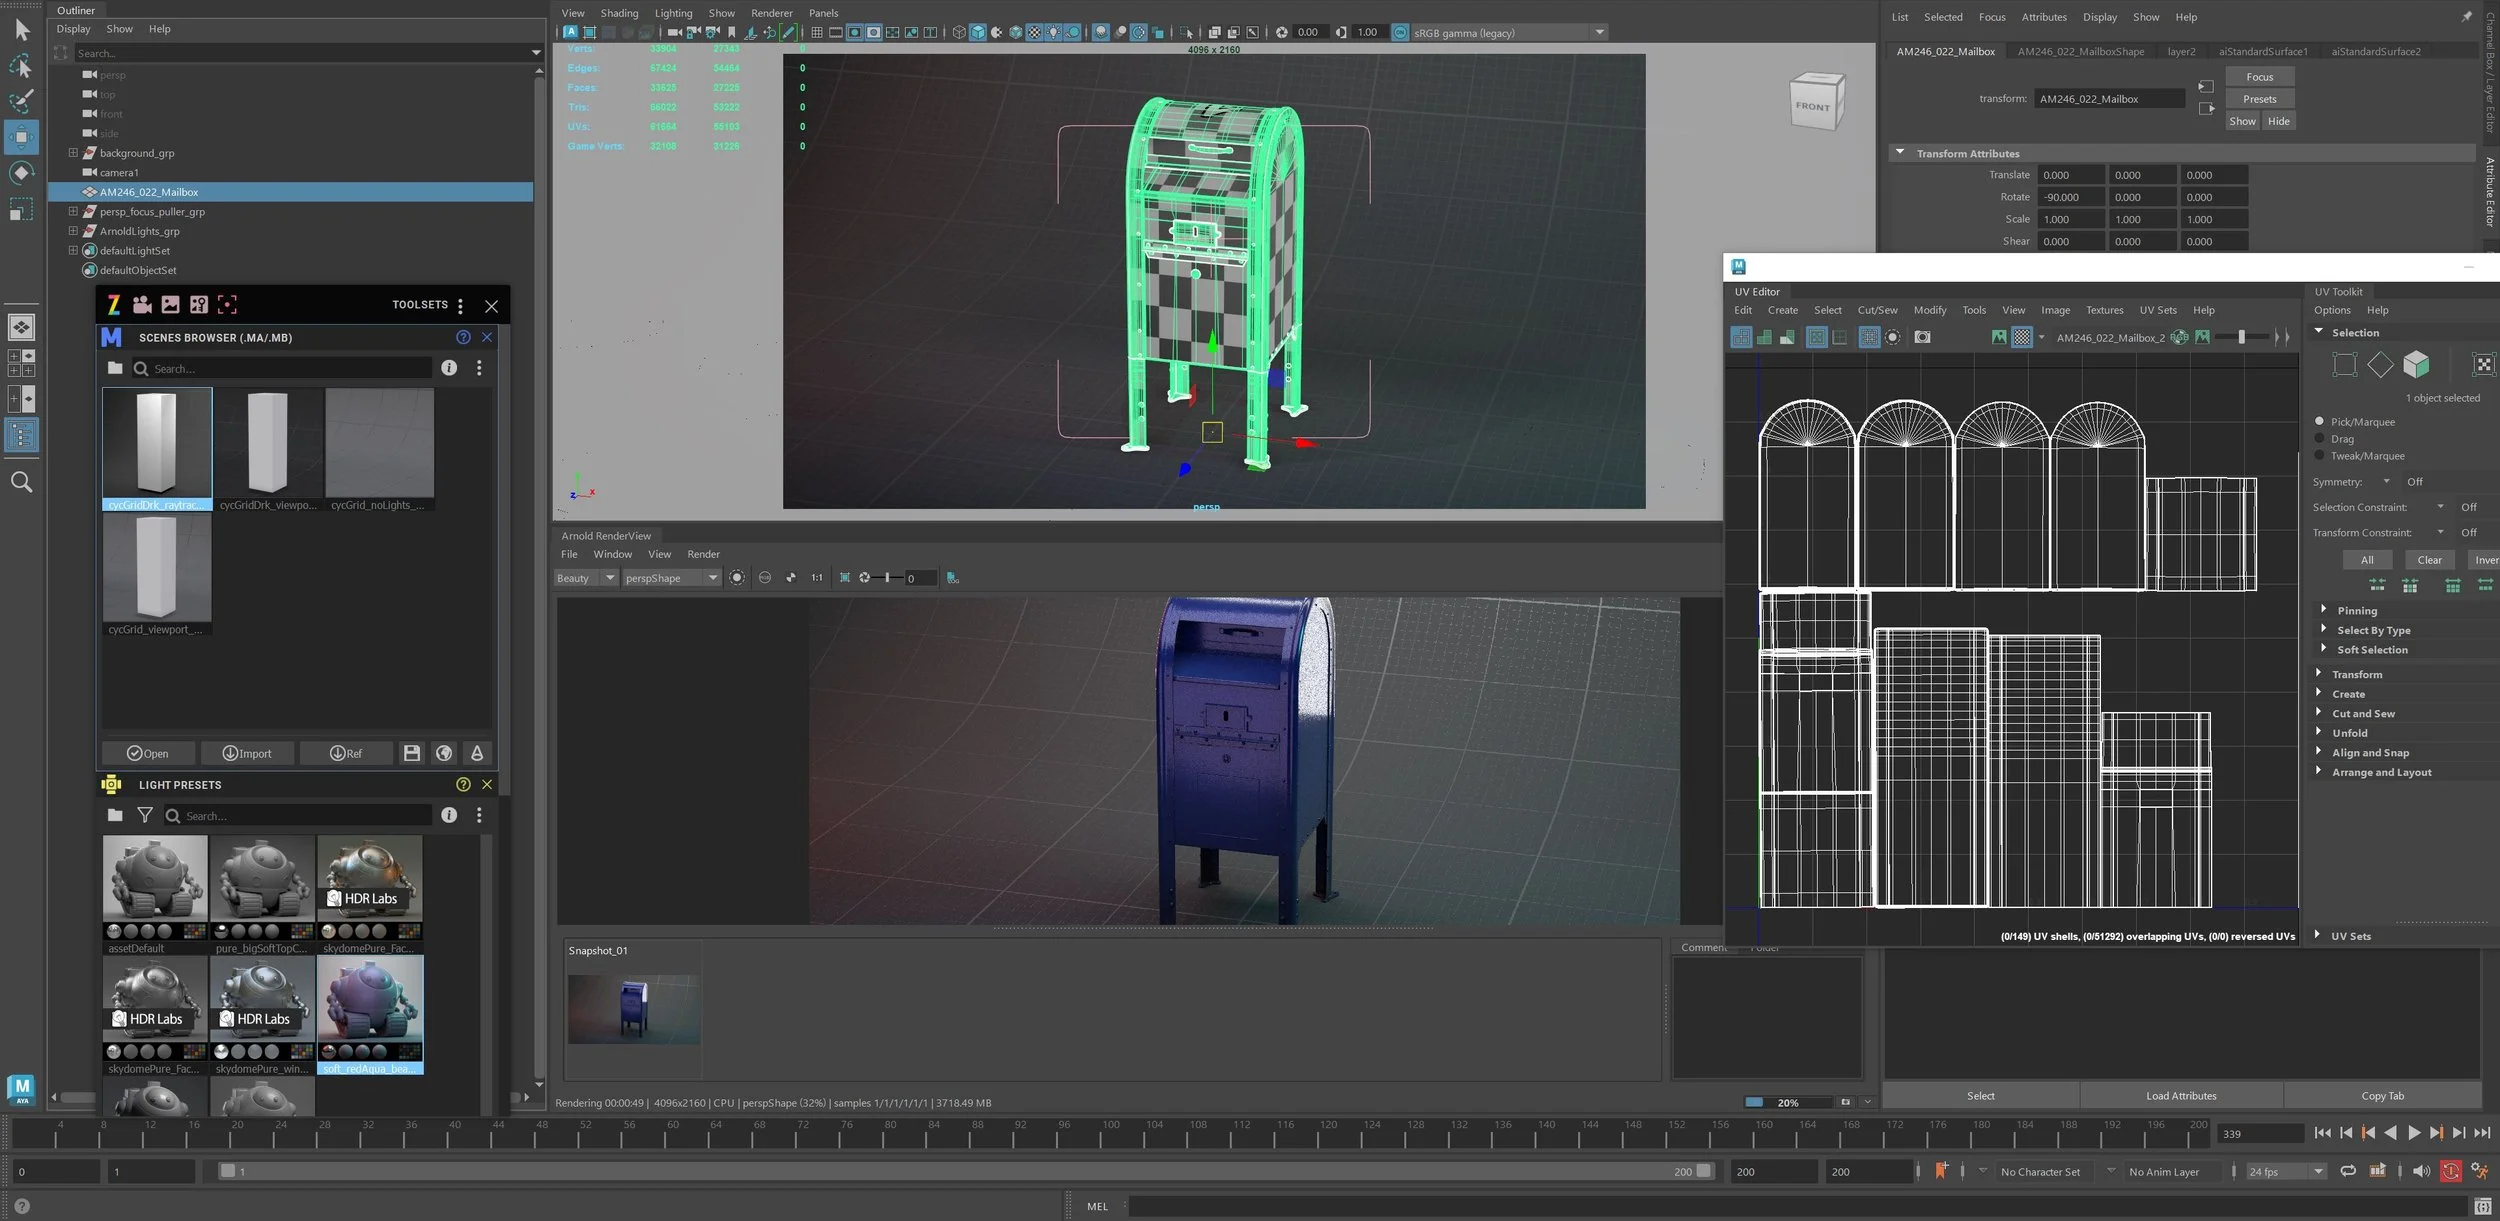
Task: Expand the background_grp node in Outliner
Action: (x=73, y=153)
